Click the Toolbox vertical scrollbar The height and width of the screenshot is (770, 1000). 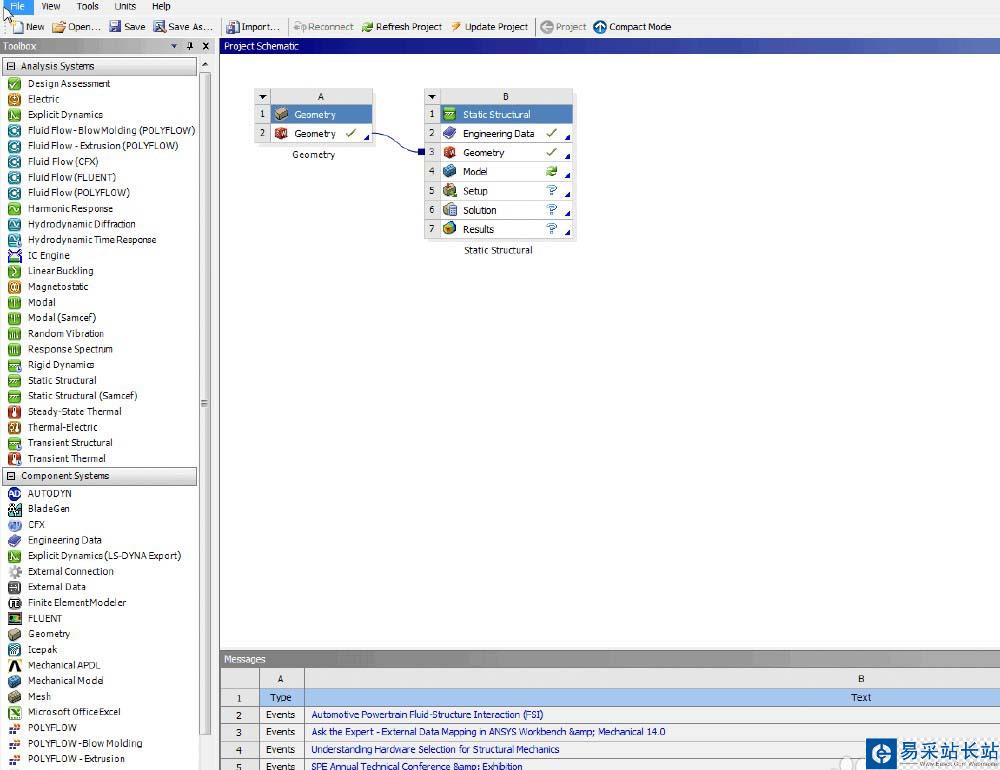tap(205, 402)
